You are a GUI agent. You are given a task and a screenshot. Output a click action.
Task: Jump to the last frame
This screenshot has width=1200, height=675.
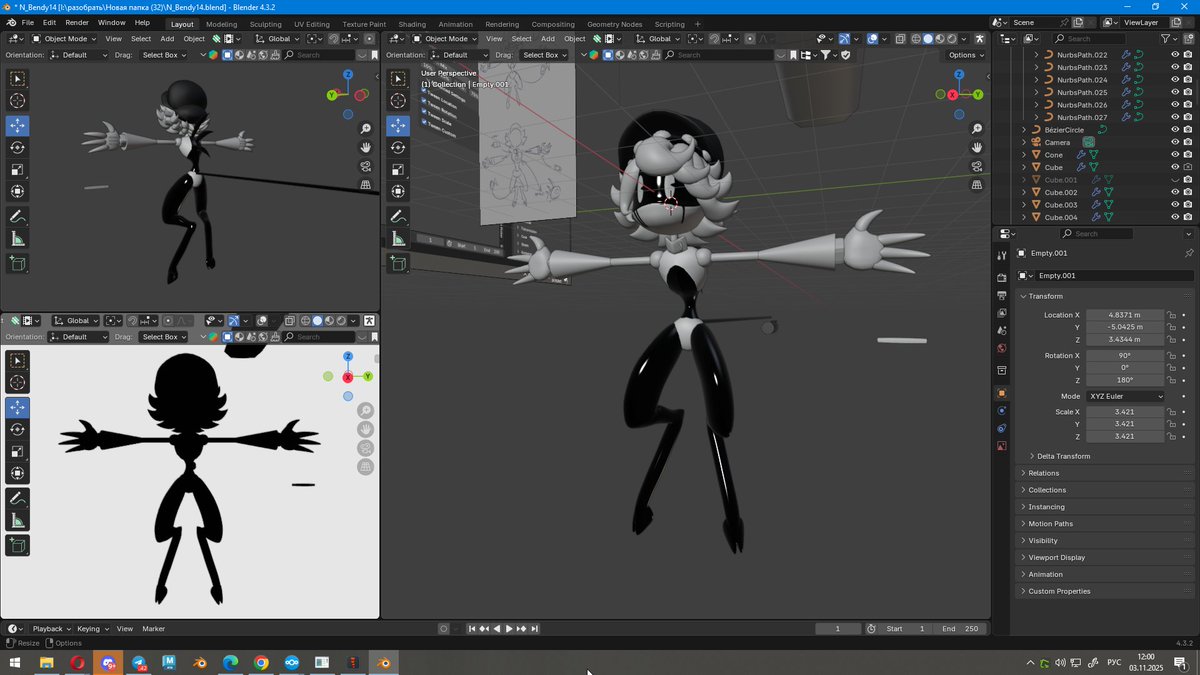[x=534, y=629]
